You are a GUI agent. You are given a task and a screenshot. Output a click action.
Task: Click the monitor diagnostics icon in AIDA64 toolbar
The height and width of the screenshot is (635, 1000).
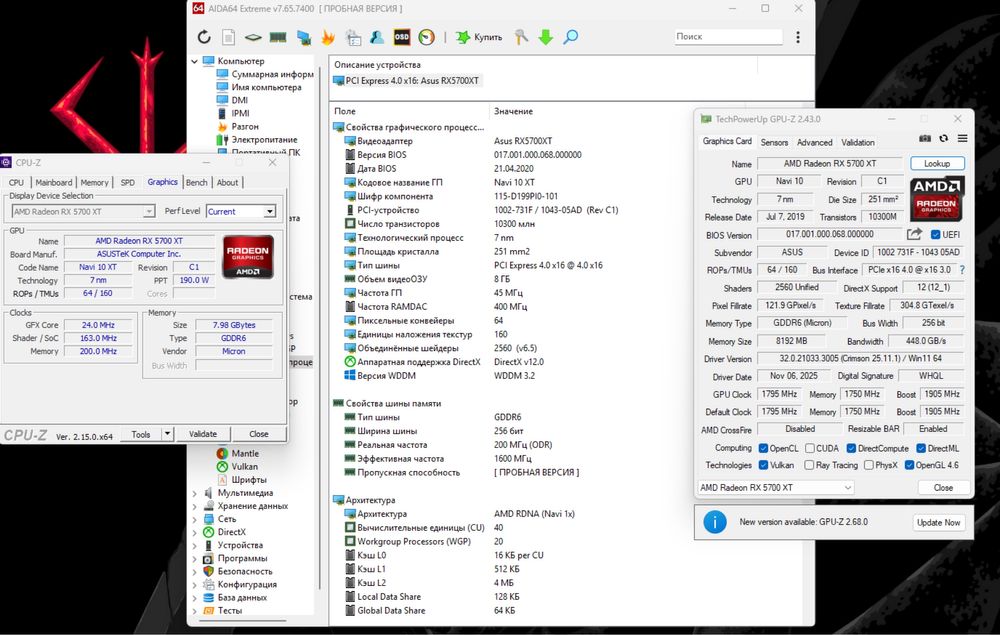point(304,37)
